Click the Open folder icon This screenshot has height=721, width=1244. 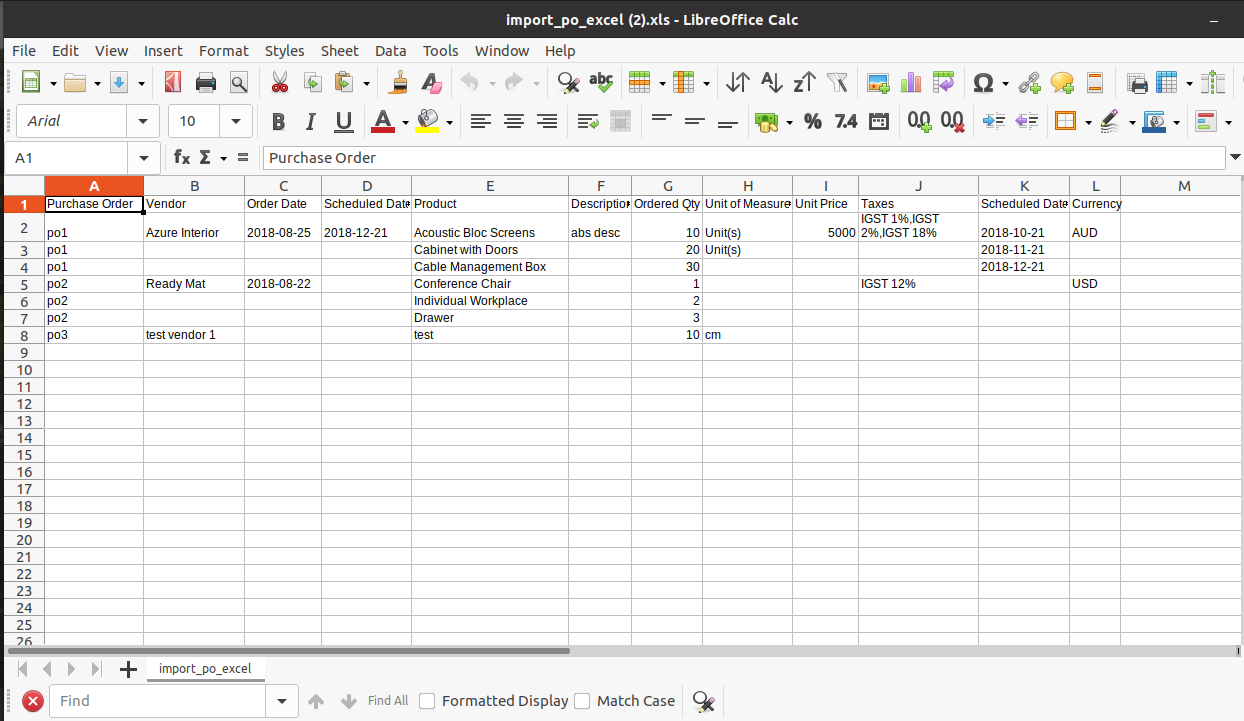[75, 82]
